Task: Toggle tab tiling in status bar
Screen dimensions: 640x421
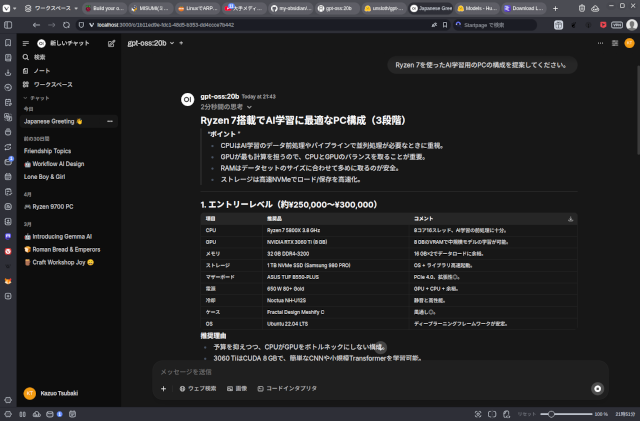Action: 492,414
